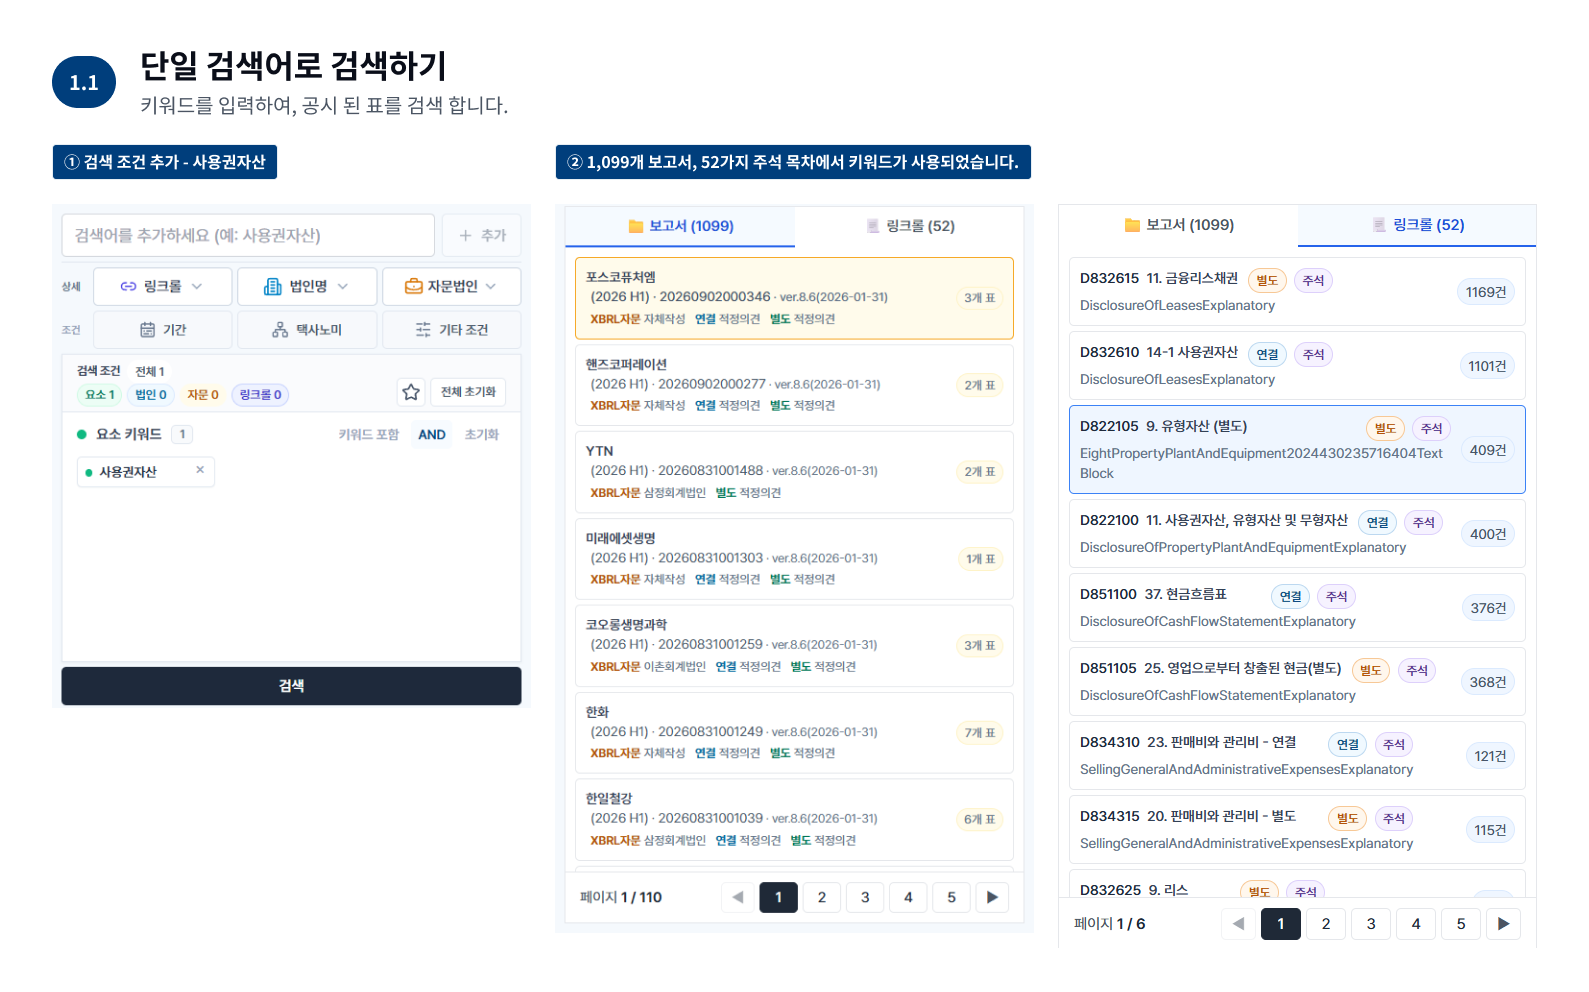Click the 3개 표 badge for 포스코퓨처엠
The height and width of the screenshot is (992, 1589).
pos(980,298)
